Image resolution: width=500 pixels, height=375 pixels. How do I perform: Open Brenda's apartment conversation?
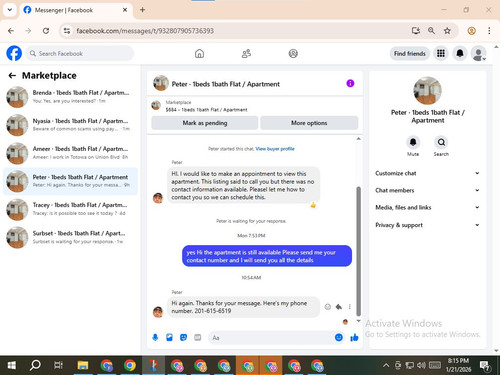[x=70, y=97]
